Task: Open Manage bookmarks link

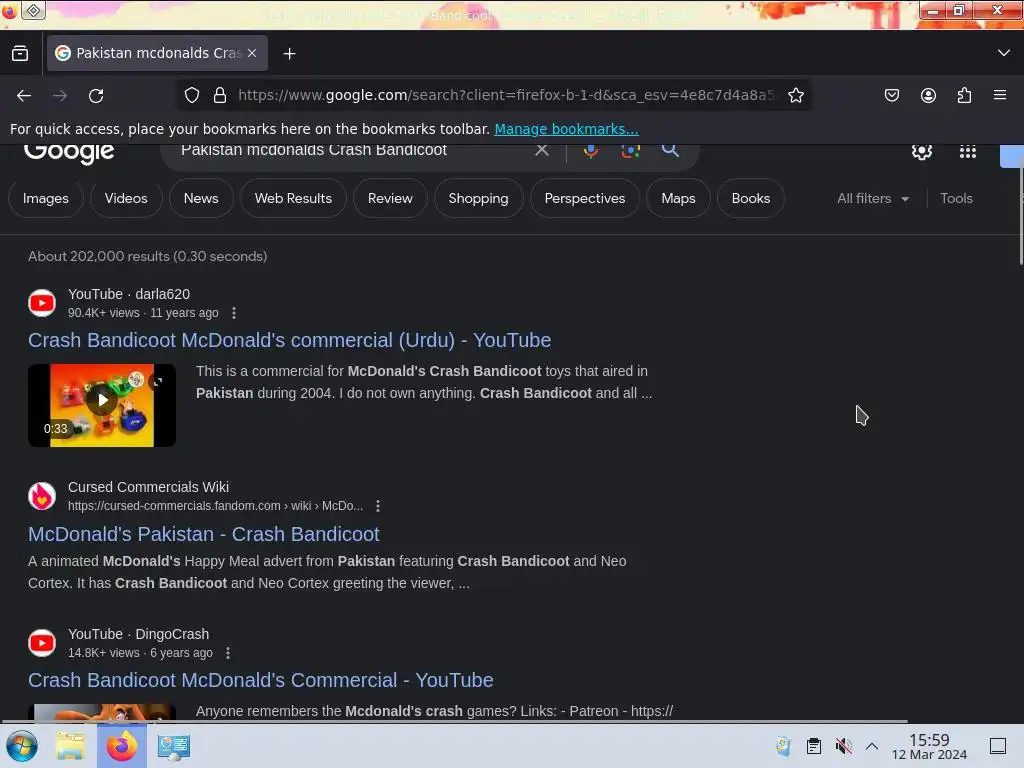Action: click(566, 129)
